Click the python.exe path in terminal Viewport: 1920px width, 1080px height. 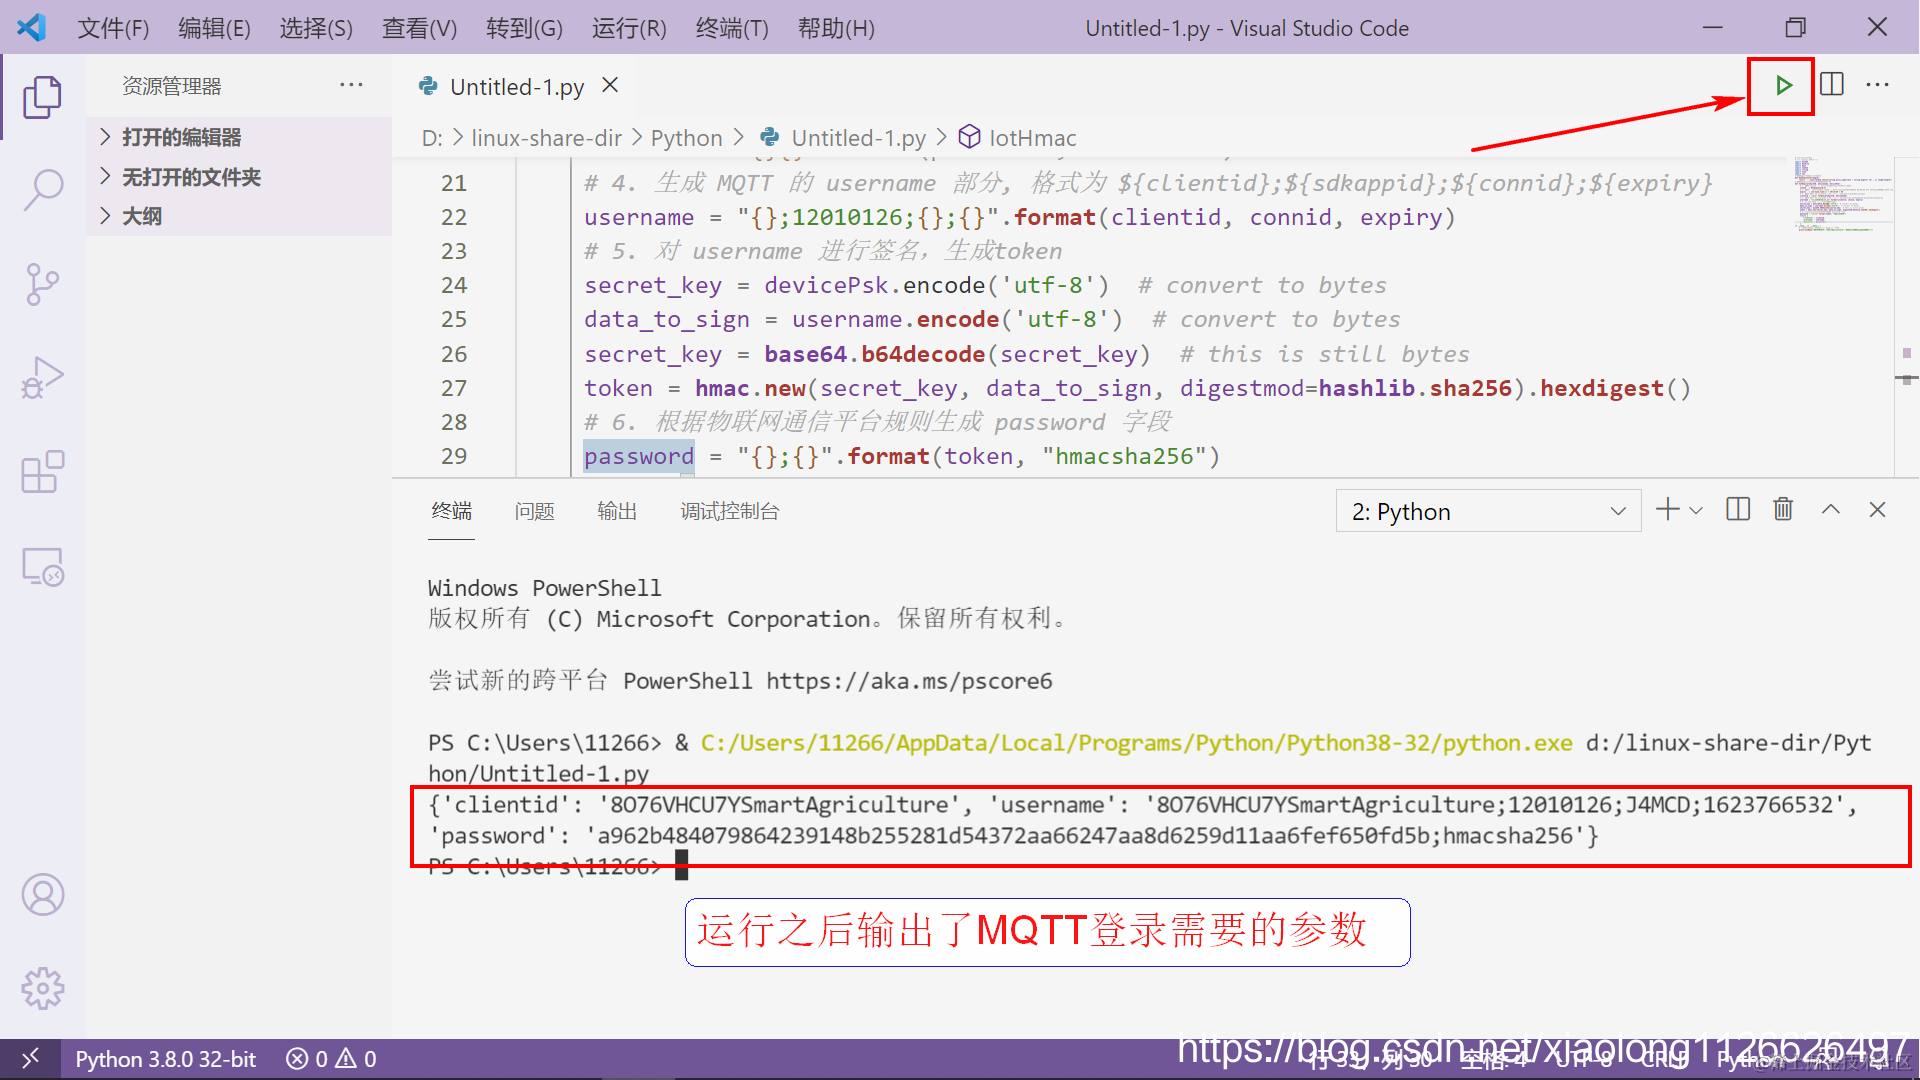pyautogui.click(x=1136, y=743)
